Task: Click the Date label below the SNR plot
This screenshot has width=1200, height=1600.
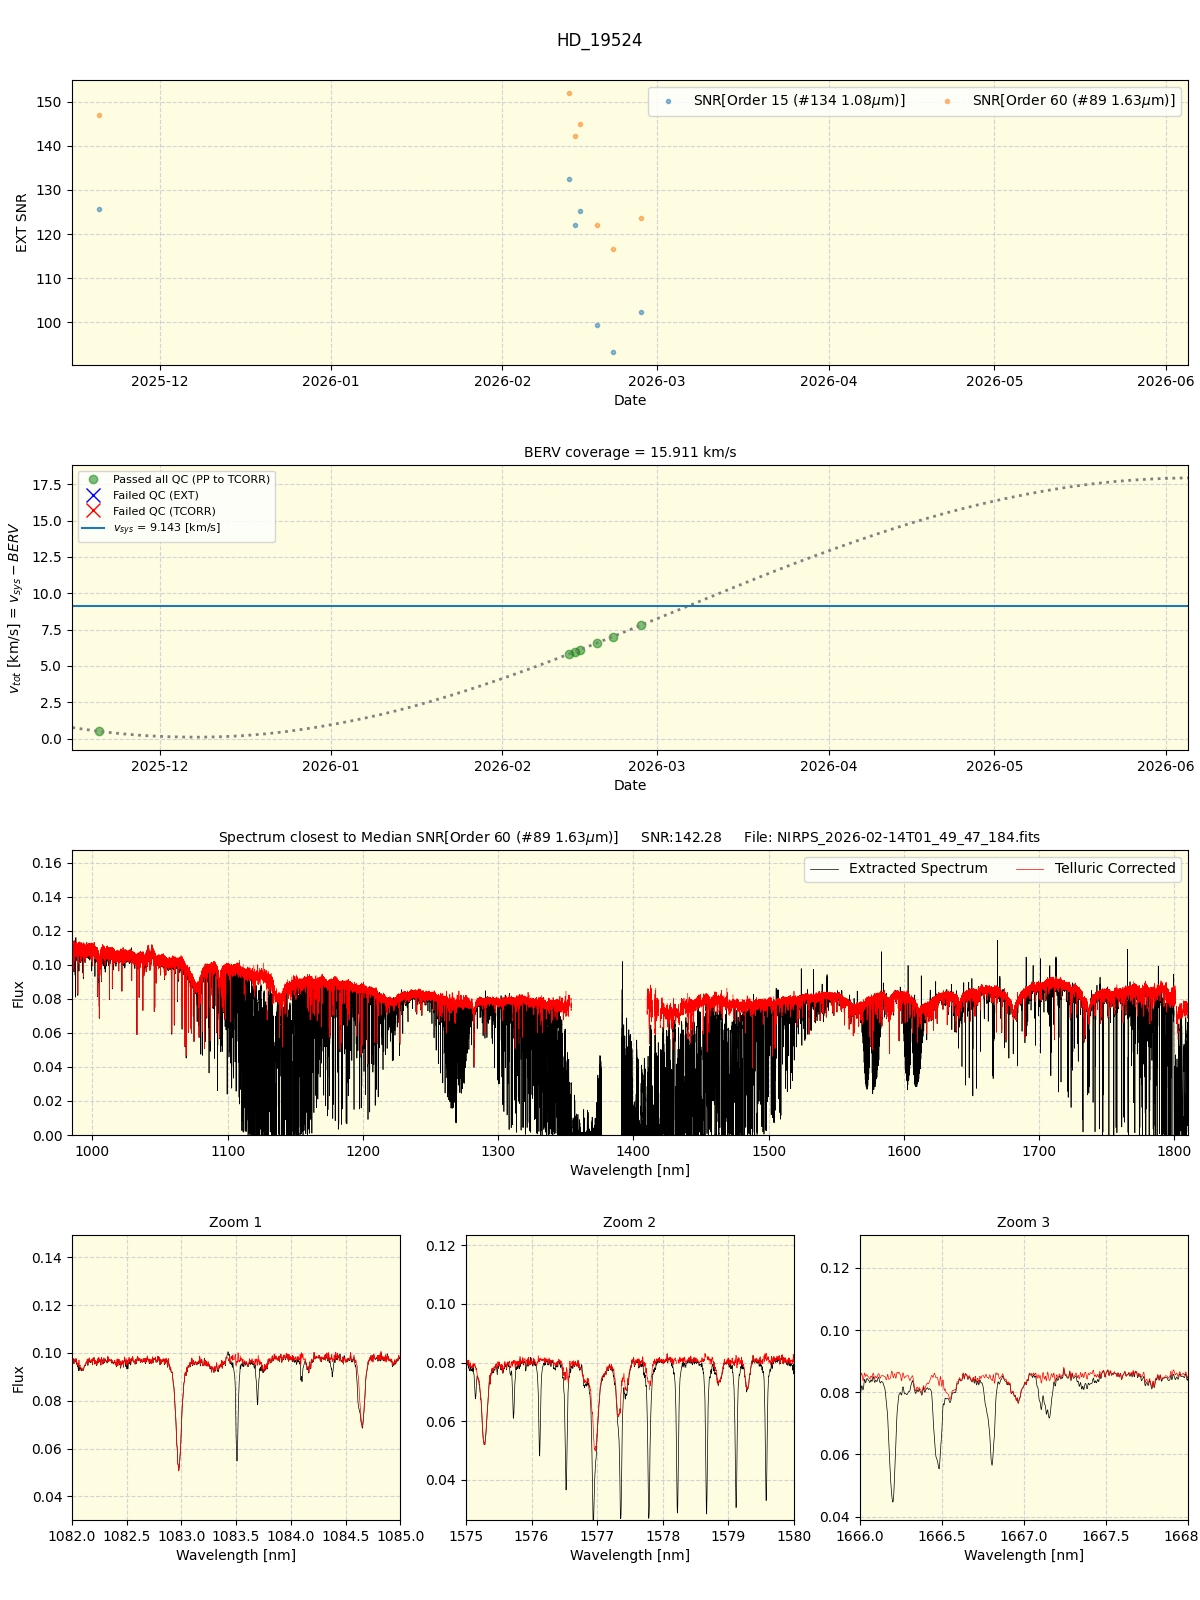Action: coord(630,400)
